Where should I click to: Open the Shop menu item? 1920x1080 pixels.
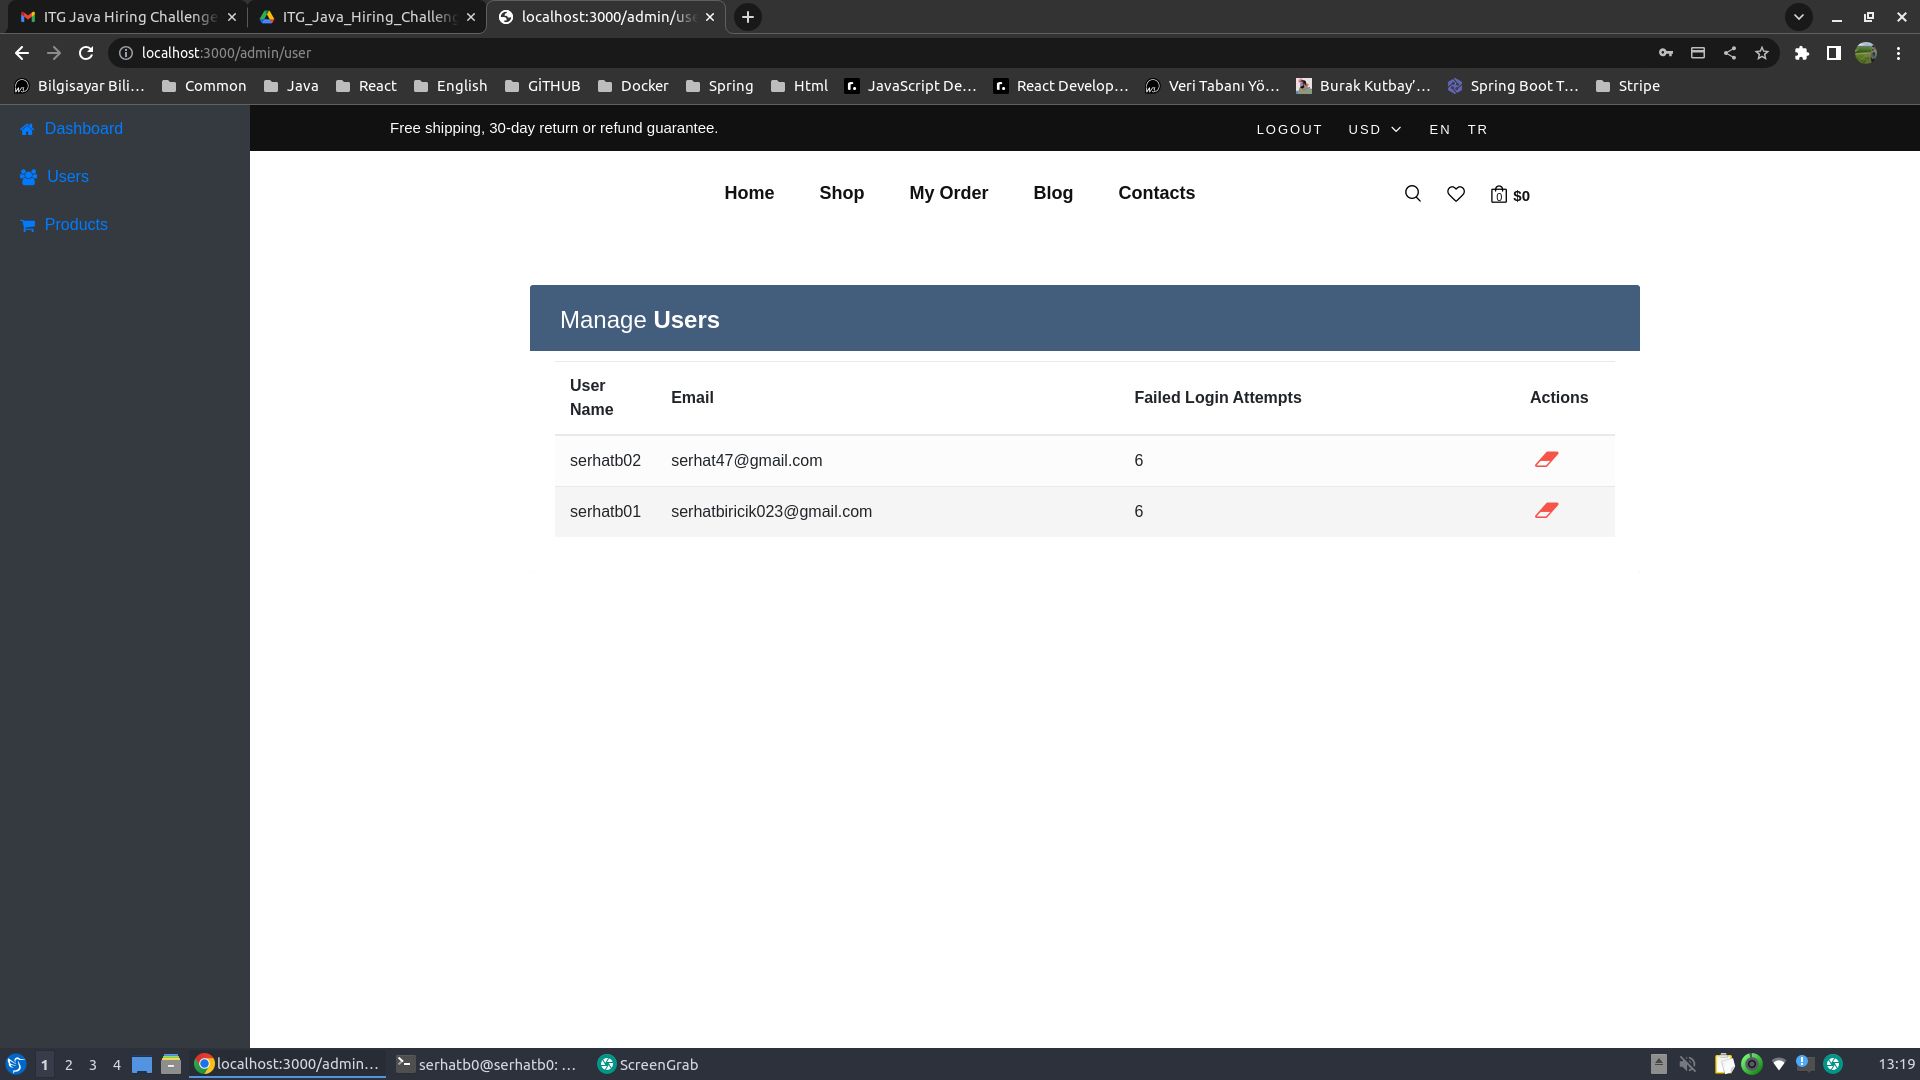click(x=841, y=193)
